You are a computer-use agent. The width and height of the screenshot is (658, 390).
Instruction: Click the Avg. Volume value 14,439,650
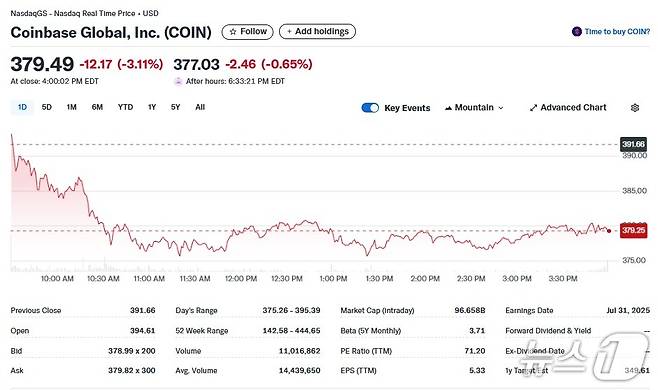click(x=299, y=371)
